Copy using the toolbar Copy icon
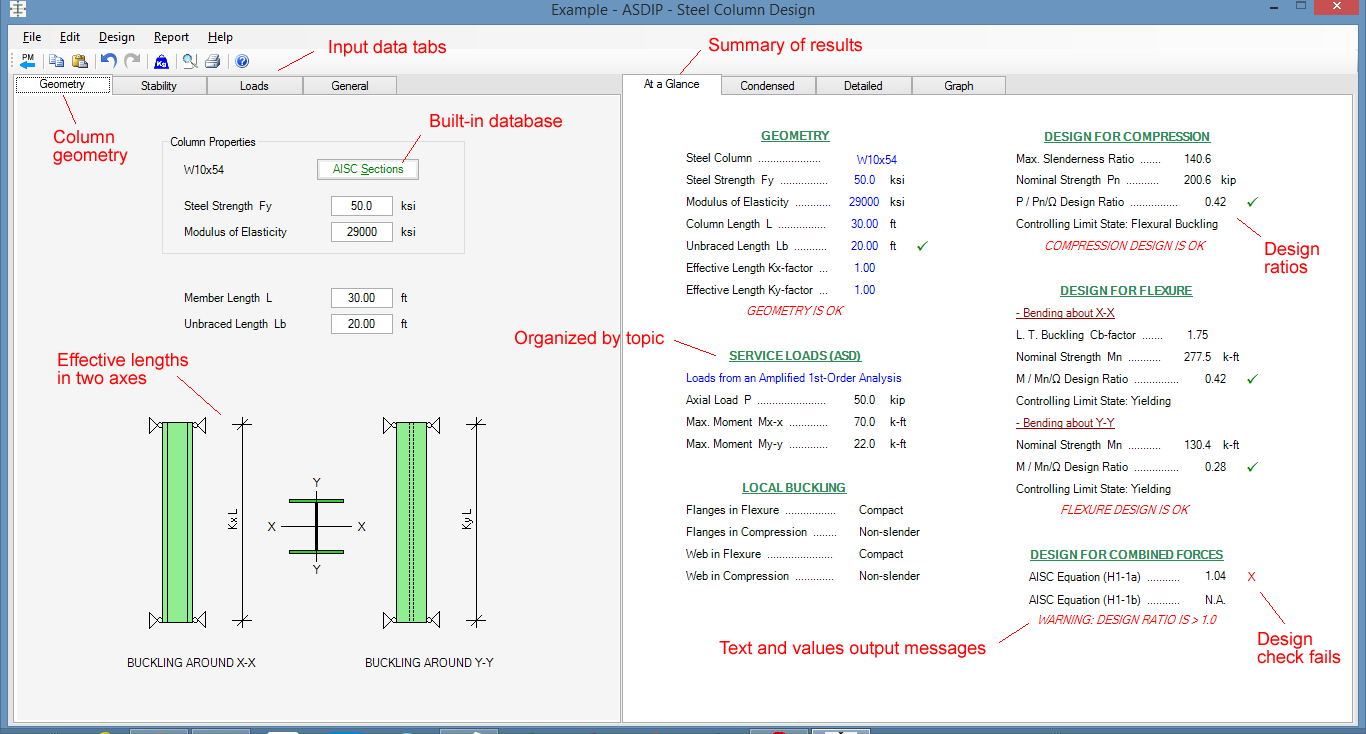 coord(57,61)
